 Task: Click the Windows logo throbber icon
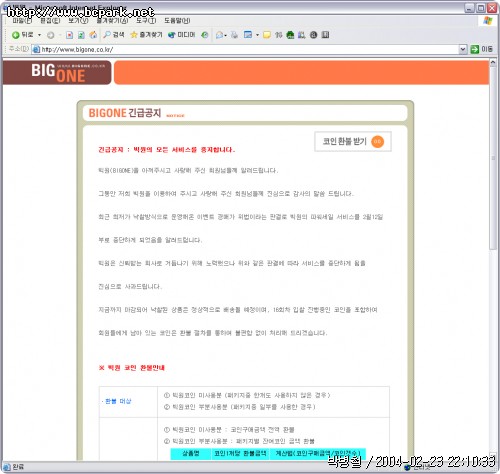coord(488,21)
